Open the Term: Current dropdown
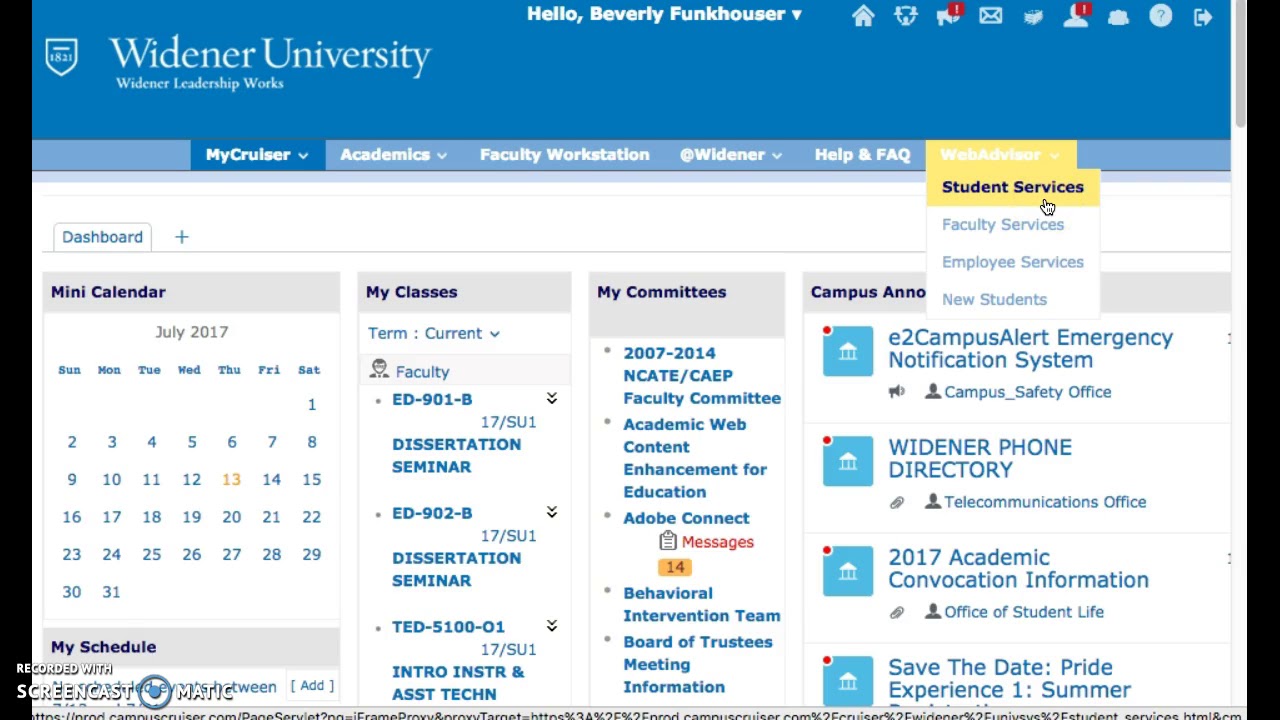The image size is (1280, 720). [434, 333]
